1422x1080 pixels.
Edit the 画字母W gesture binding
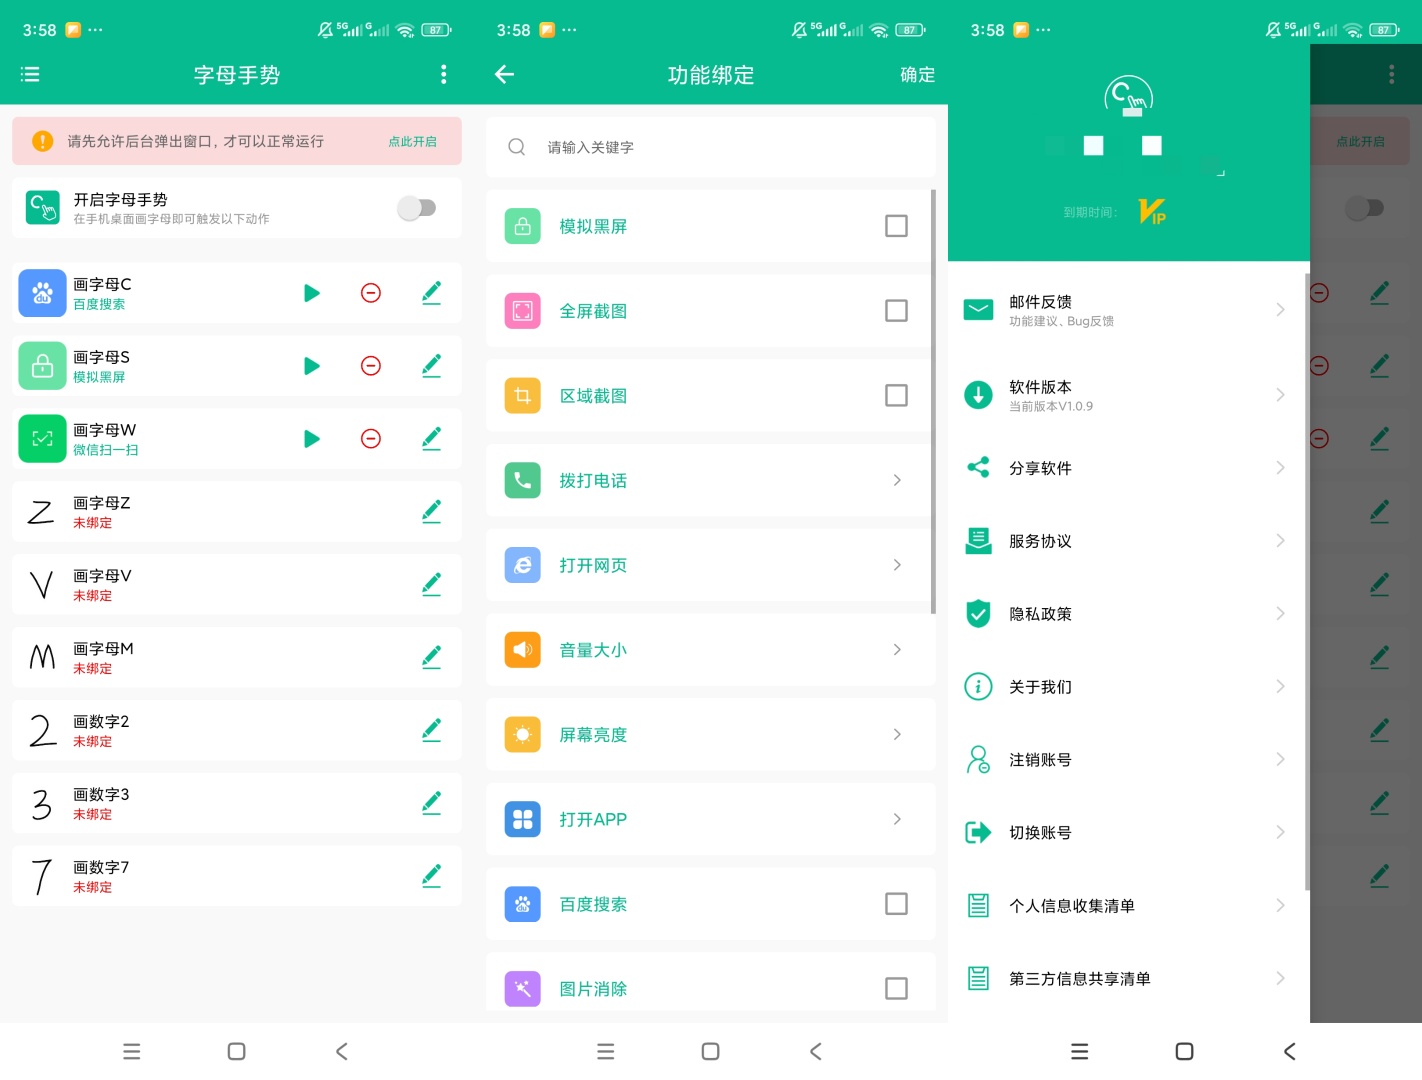coord(432,438)
